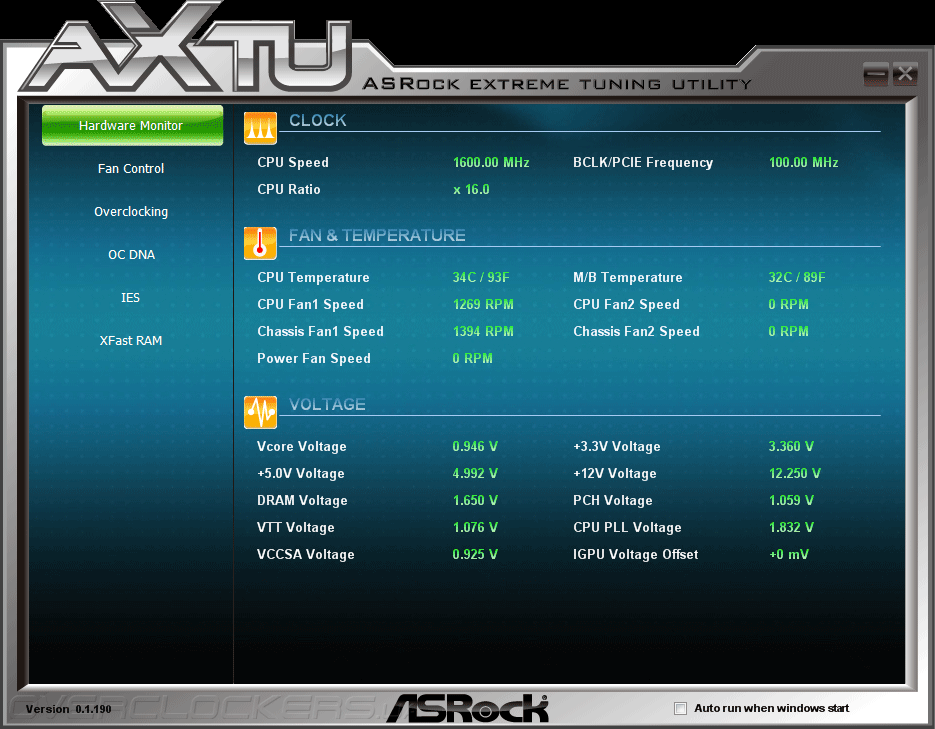This screenshot has height=729, width=935.
Task: Click +3.3V Voltage value 3.360 V
Action: click(x=791, y=446)
